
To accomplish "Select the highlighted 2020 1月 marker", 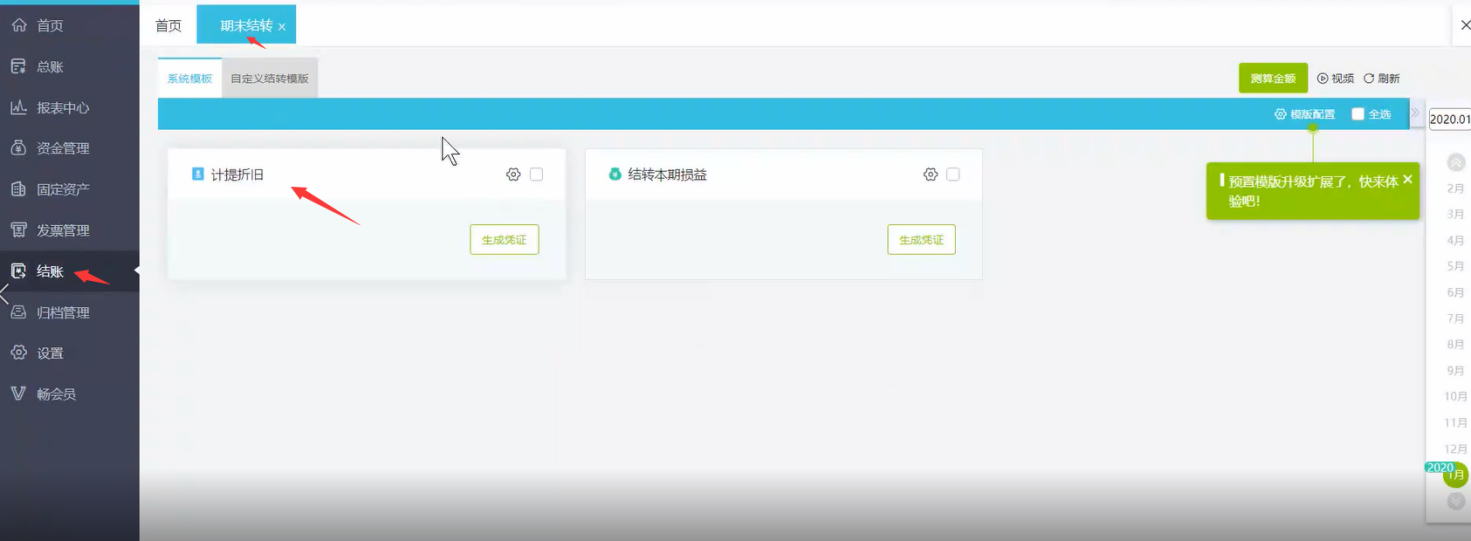I will pos(1456,476).
